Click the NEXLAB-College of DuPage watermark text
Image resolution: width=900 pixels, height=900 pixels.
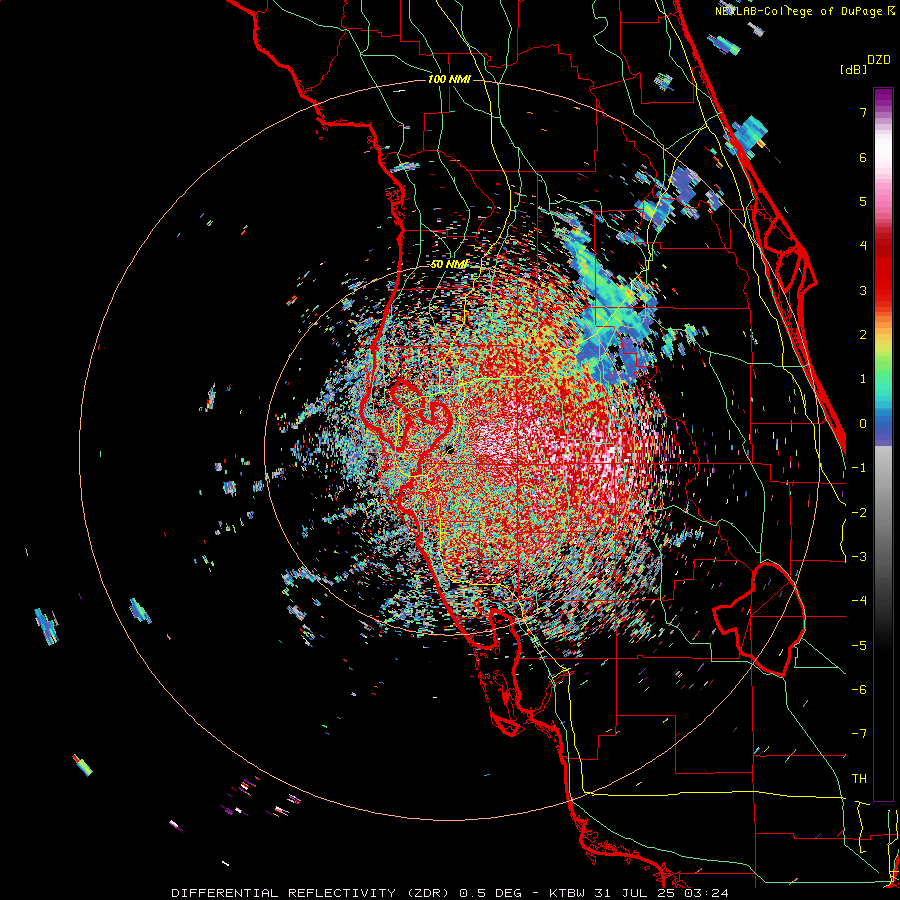click(805, 11)
